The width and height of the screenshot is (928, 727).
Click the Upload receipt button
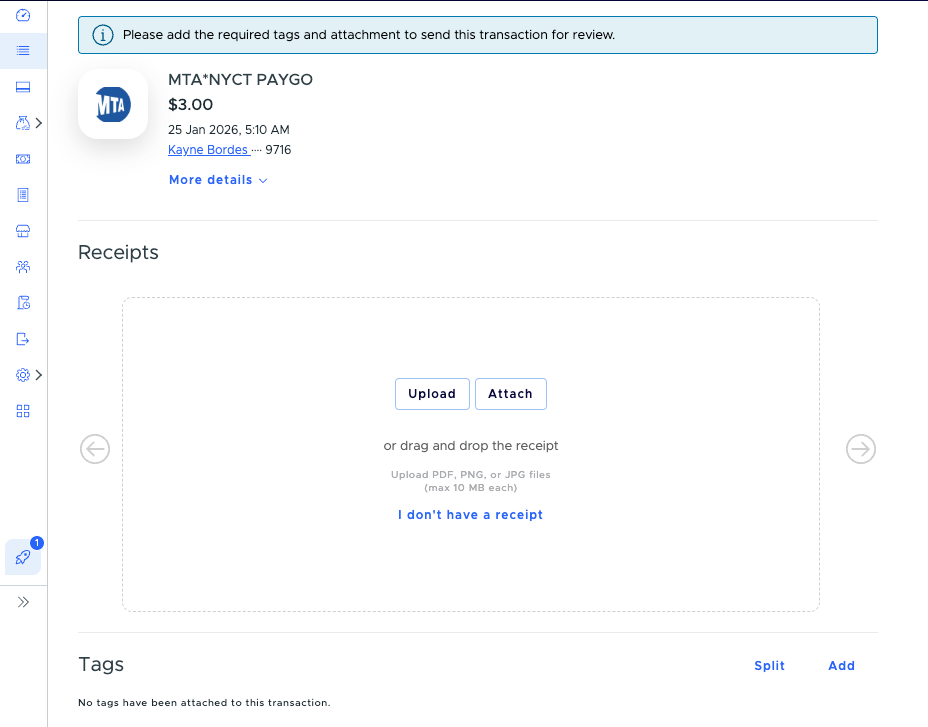pos(432,394)
